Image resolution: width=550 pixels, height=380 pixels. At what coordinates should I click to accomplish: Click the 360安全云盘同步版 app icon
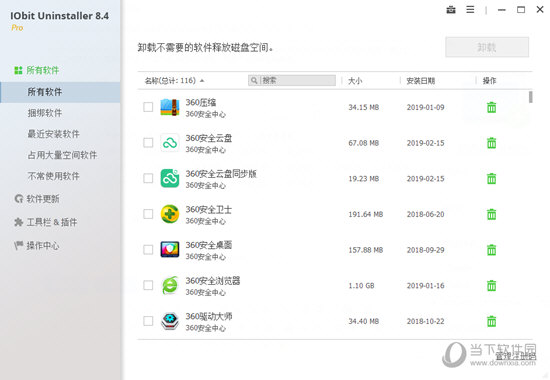(170, 178)
